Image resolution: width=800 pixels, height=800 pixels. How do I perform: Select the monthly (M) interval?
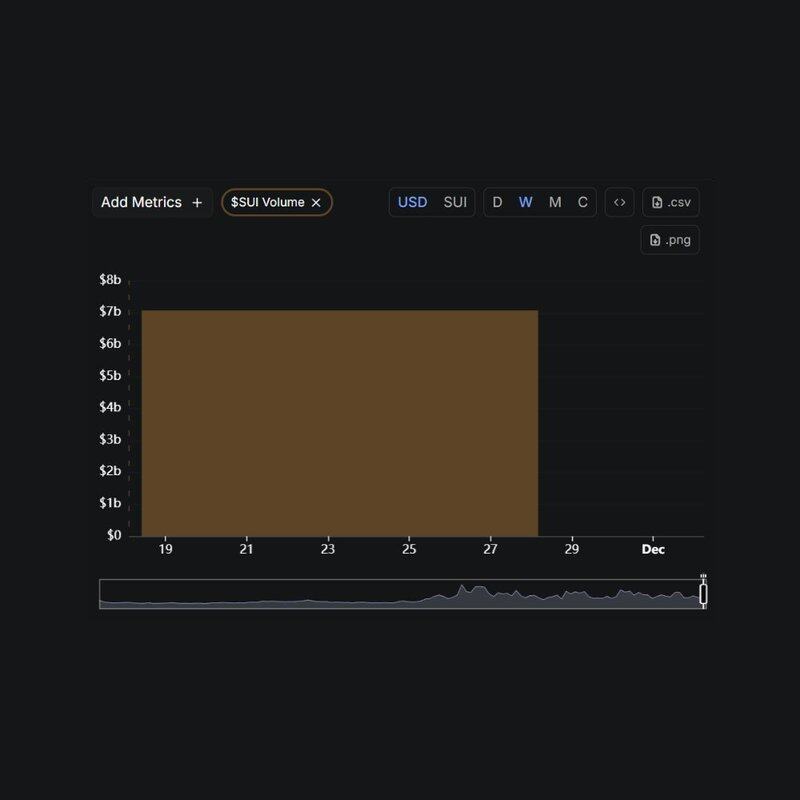[555, 202]
